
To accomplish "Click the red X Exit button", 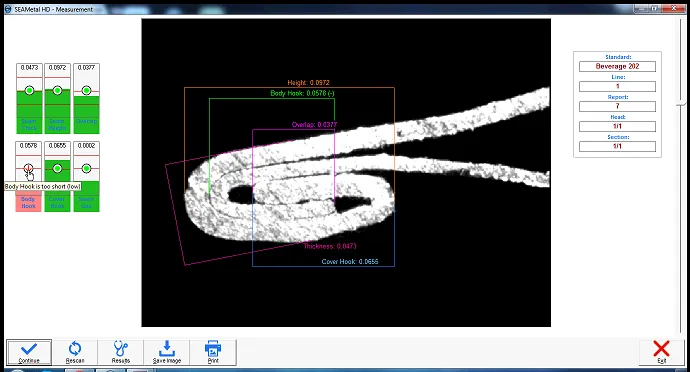I will pyautogui.click(x=661, y=352).
